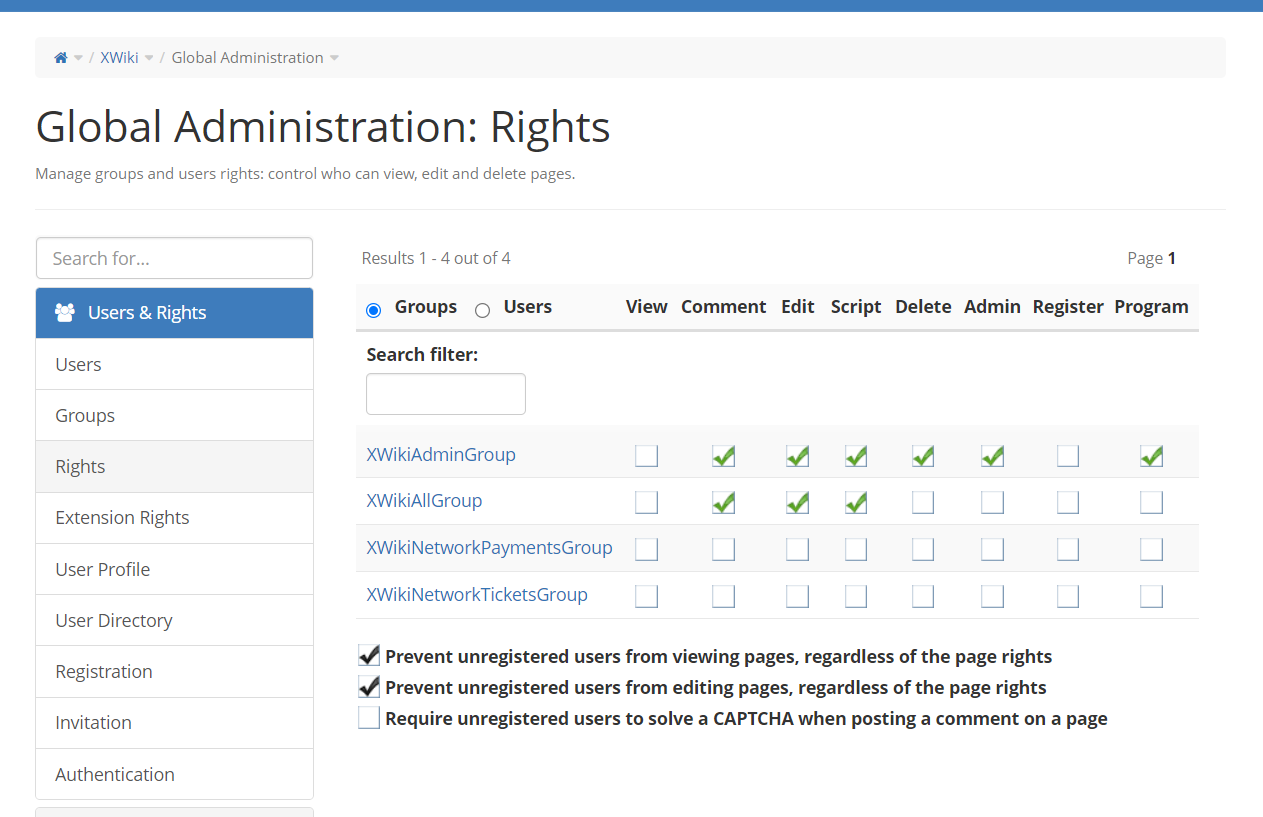Enable Edit right for XWikiNetworkPaymentsGroup
The width and height of the screenshot is (1263, 817).
(x=798, y=549)
